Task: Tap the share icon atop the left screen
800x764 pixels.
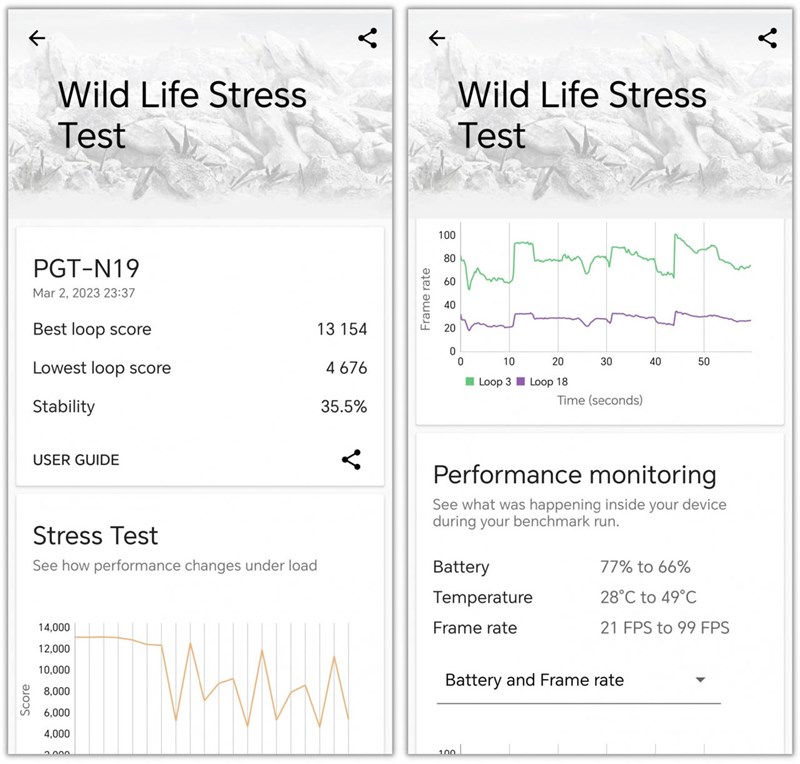Action: pyautogui.click(x=367, y=39)
